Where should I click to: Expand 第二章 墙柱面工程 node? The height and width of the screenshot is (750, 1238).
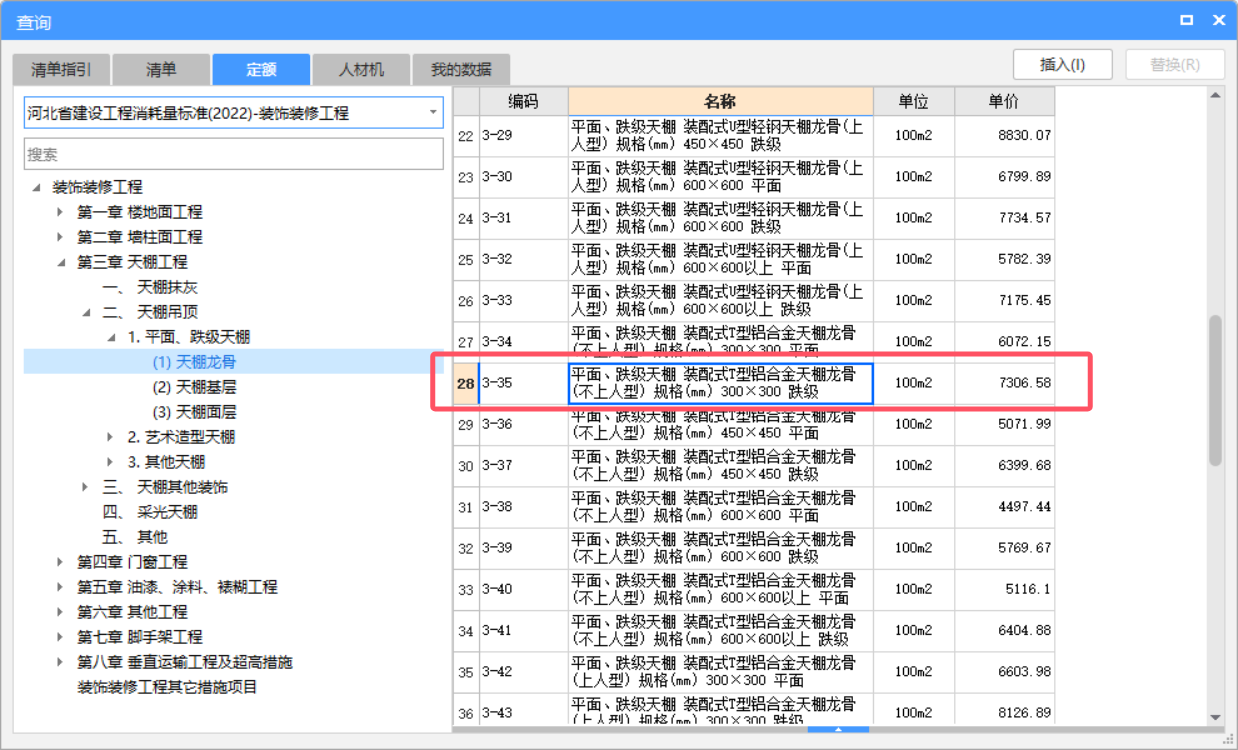[x=61, y=237]
